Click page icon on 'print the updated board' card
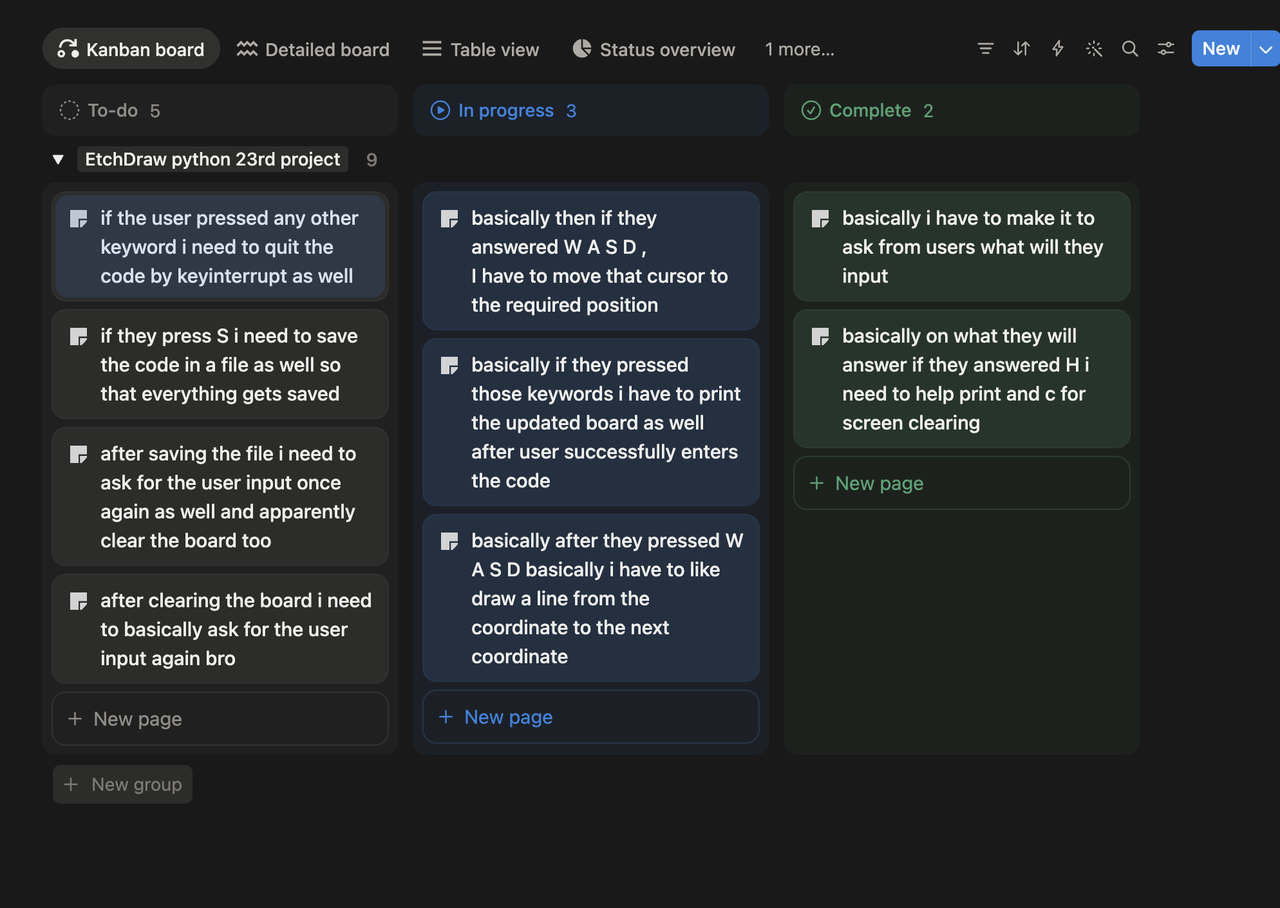 click(x=450, y=366)
